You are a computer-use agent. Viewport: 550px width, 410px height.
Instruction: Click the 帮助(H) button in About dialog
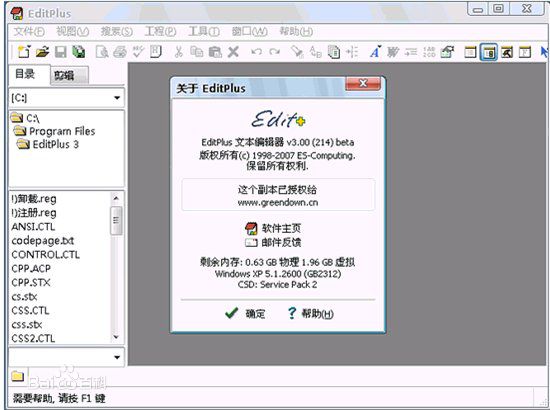[x=310, y=313]
